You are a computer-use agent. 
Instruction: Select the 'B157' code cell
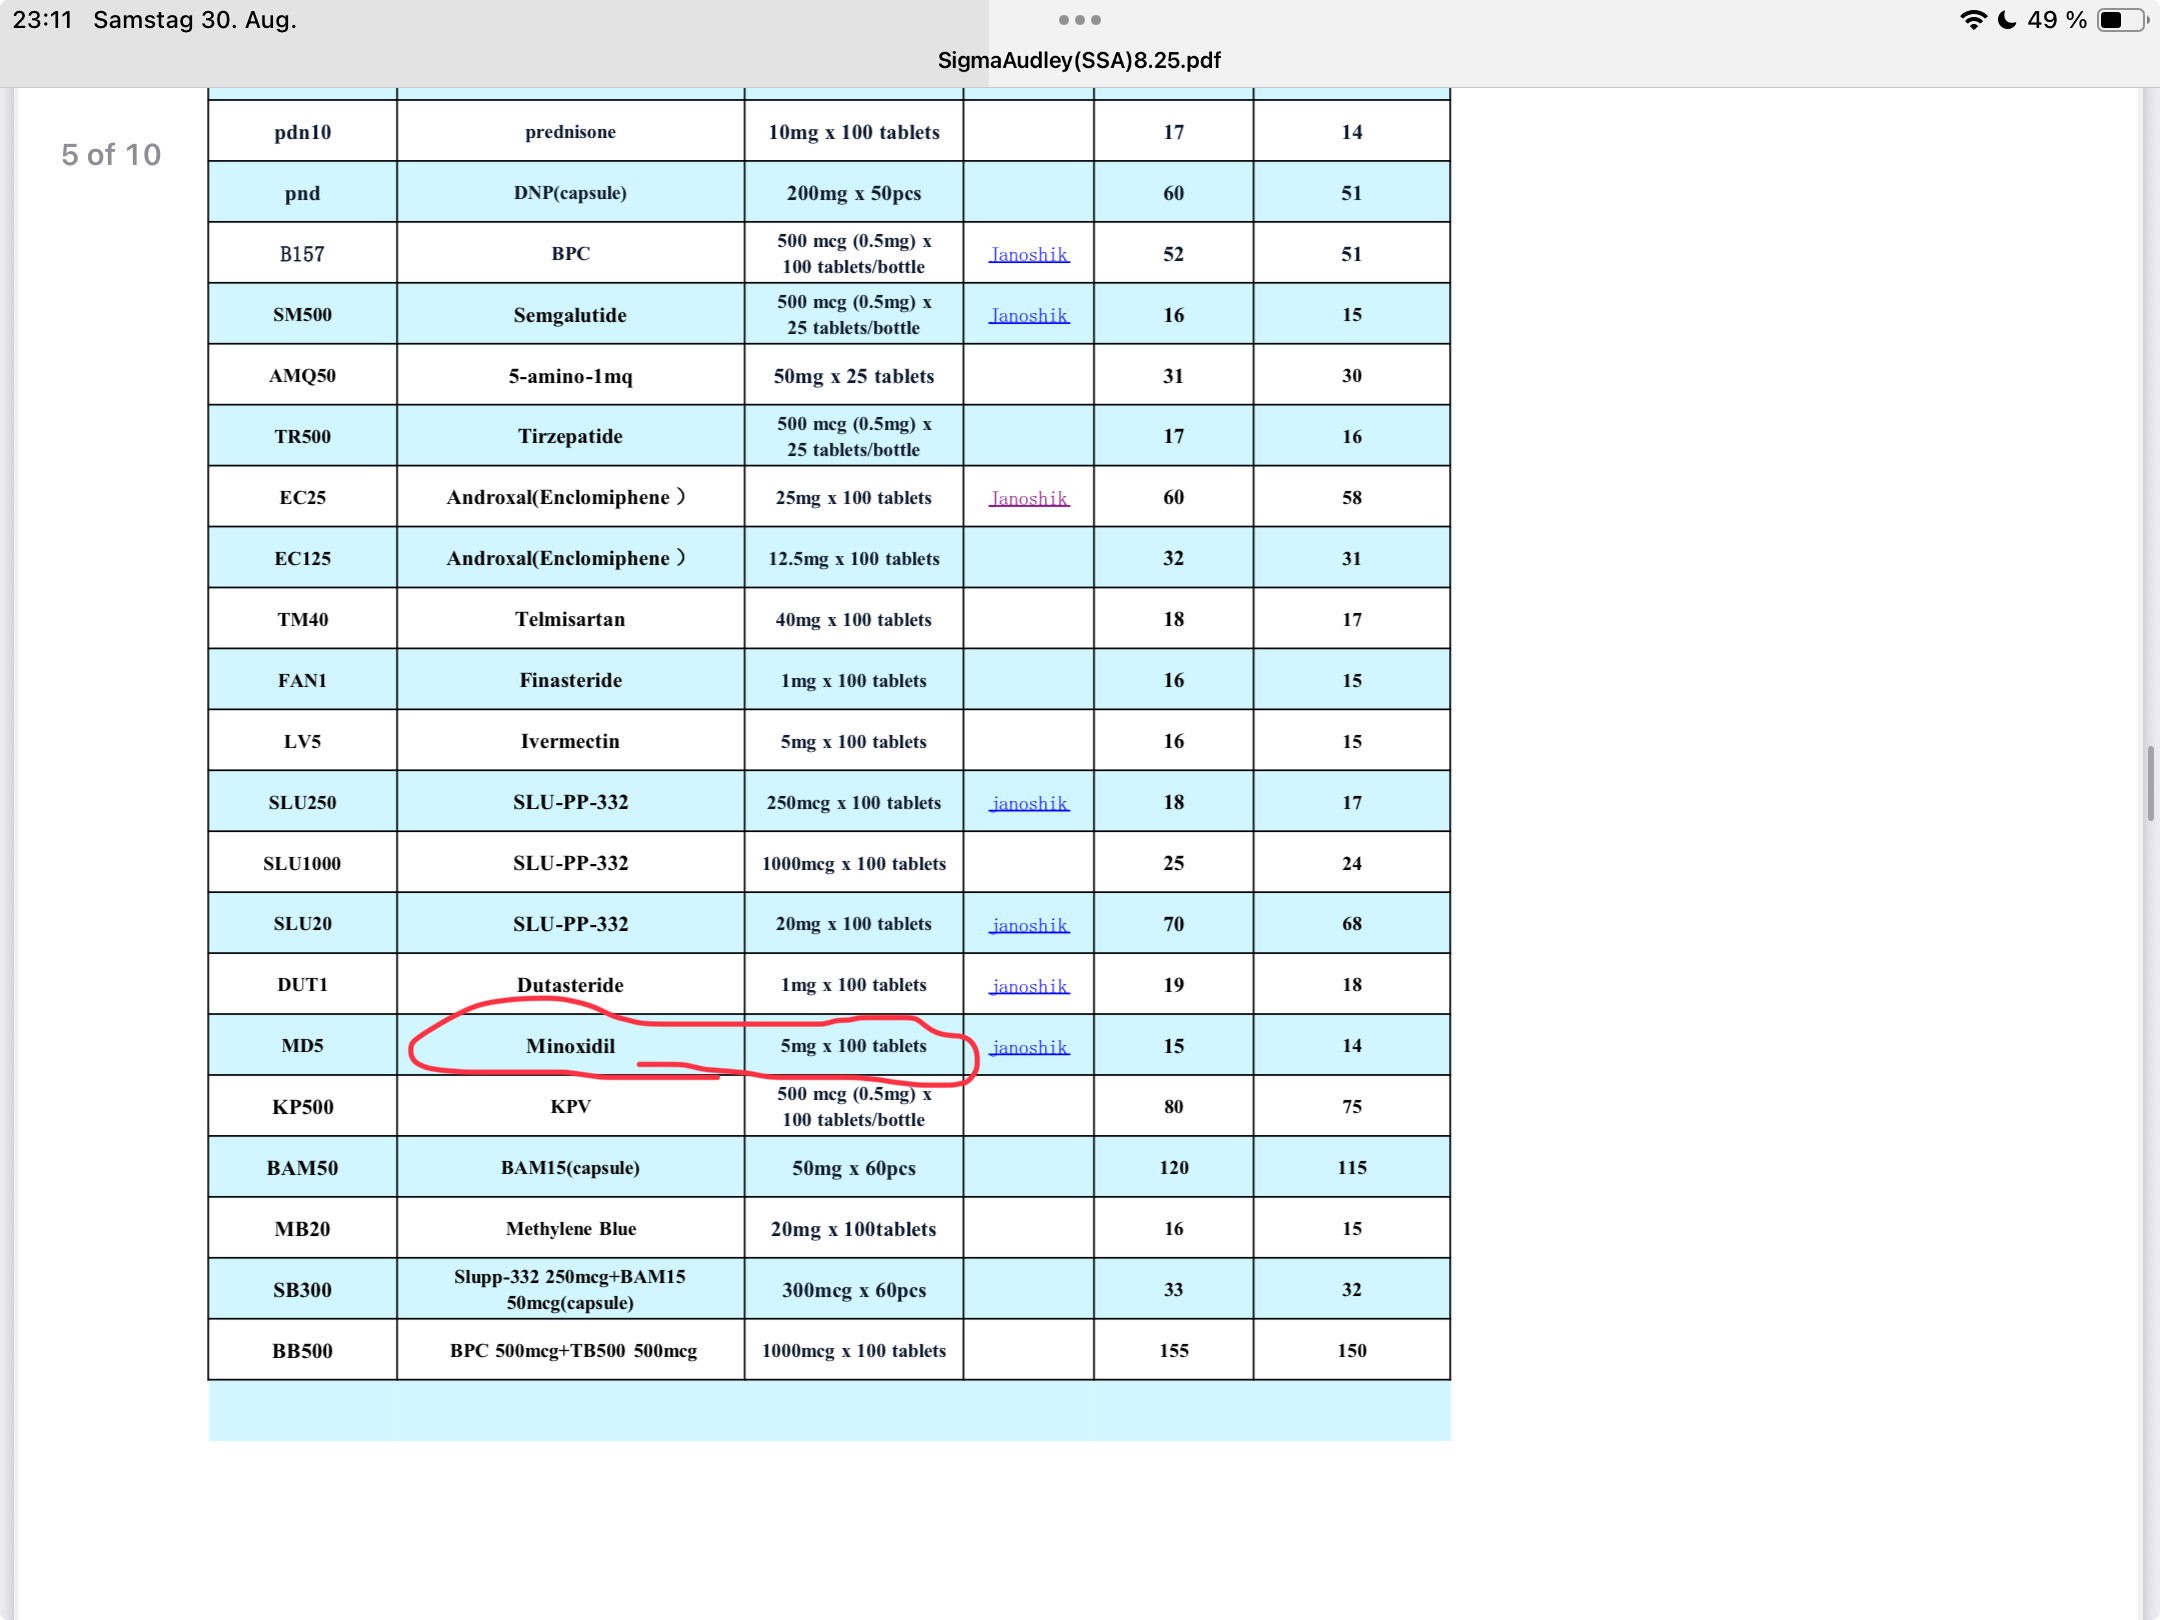click(x=302, y=253)
